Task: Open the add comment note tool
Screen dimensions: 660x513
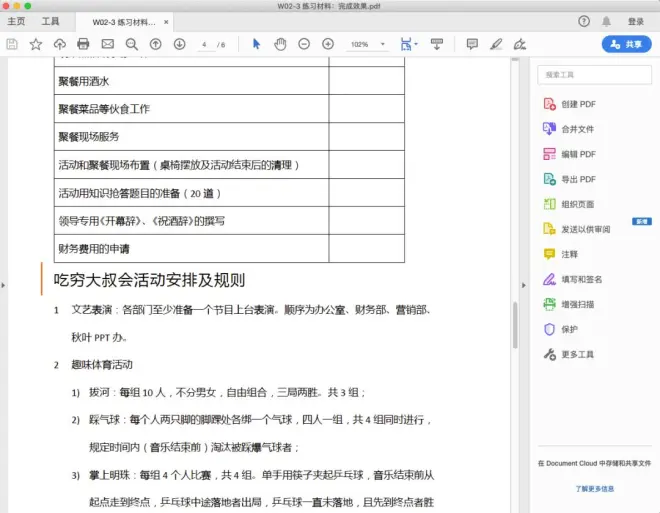Action: coord(472,44)
